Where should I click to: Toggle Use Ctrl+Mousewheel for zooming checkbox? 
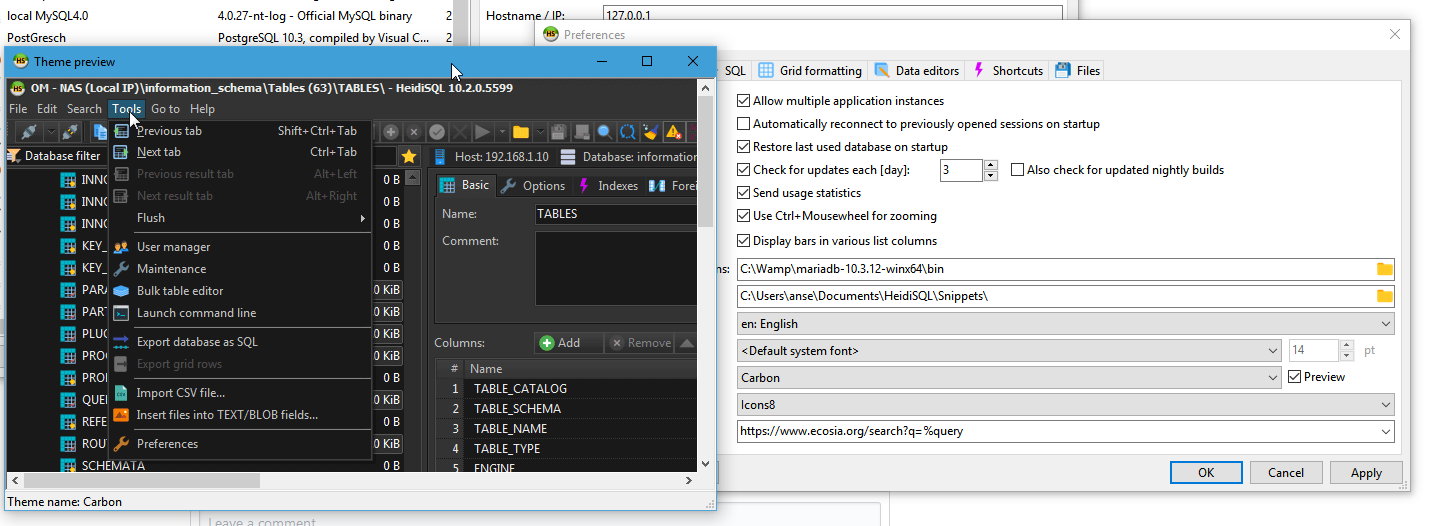point(743,216)
